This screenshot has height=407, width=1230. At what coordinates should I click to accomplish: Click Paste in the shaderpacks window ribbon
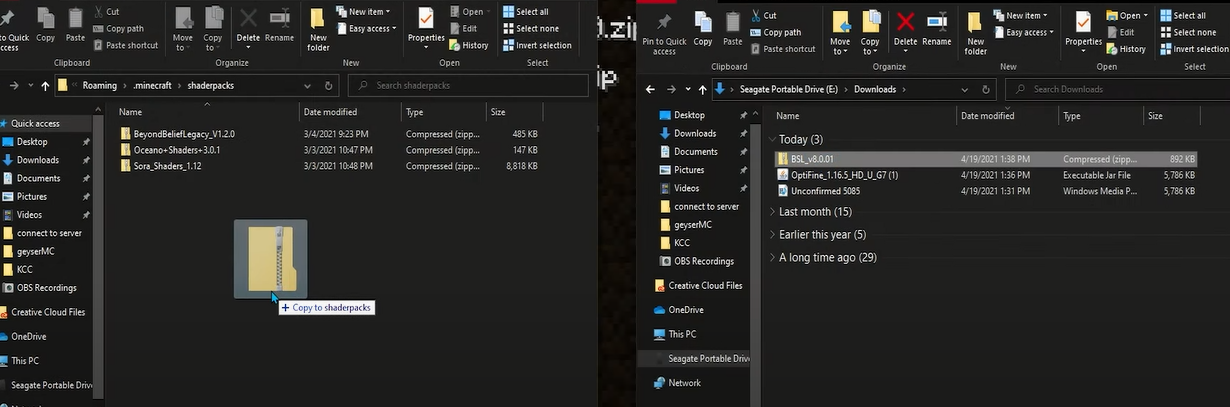pyautogui.click(x=75, y=24)
